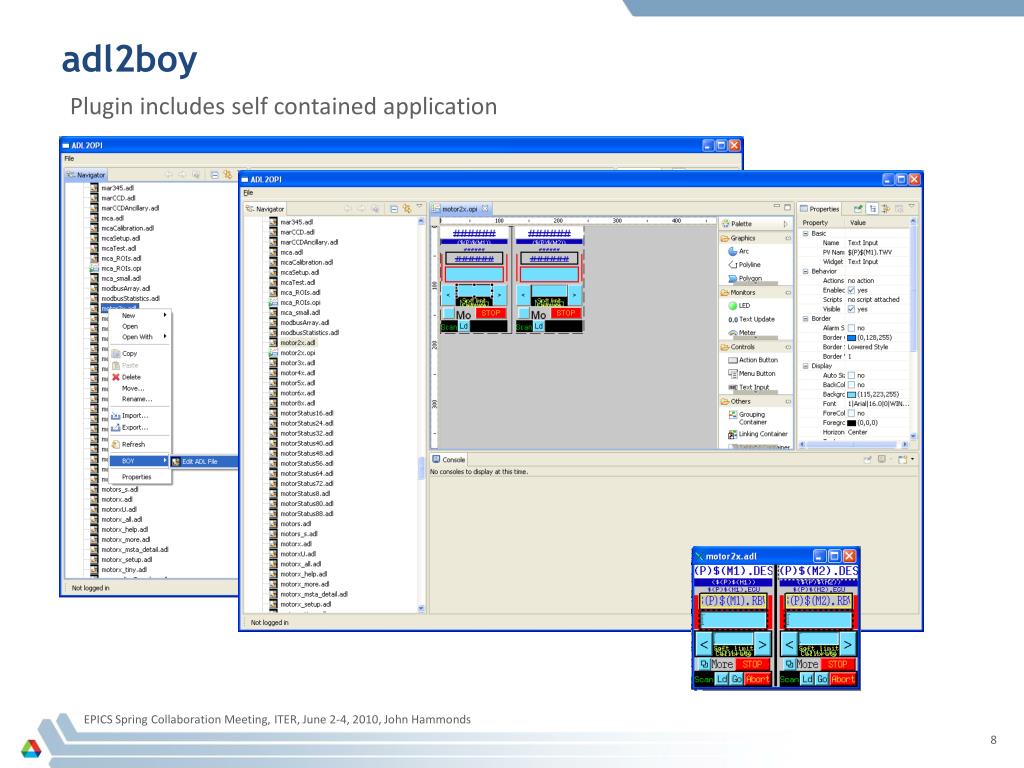Pick the Polygon widget in the palette
Screen dimensions: 1024x768
(744, 278)
